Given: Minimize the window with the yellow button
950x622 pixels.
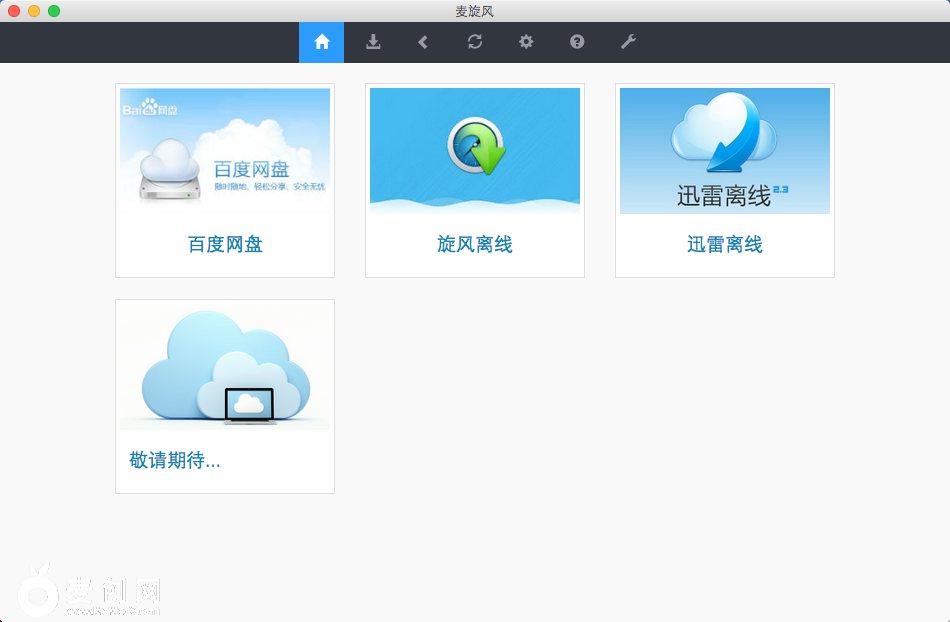Looking at the screenshot, I should (x=34, y=11).
